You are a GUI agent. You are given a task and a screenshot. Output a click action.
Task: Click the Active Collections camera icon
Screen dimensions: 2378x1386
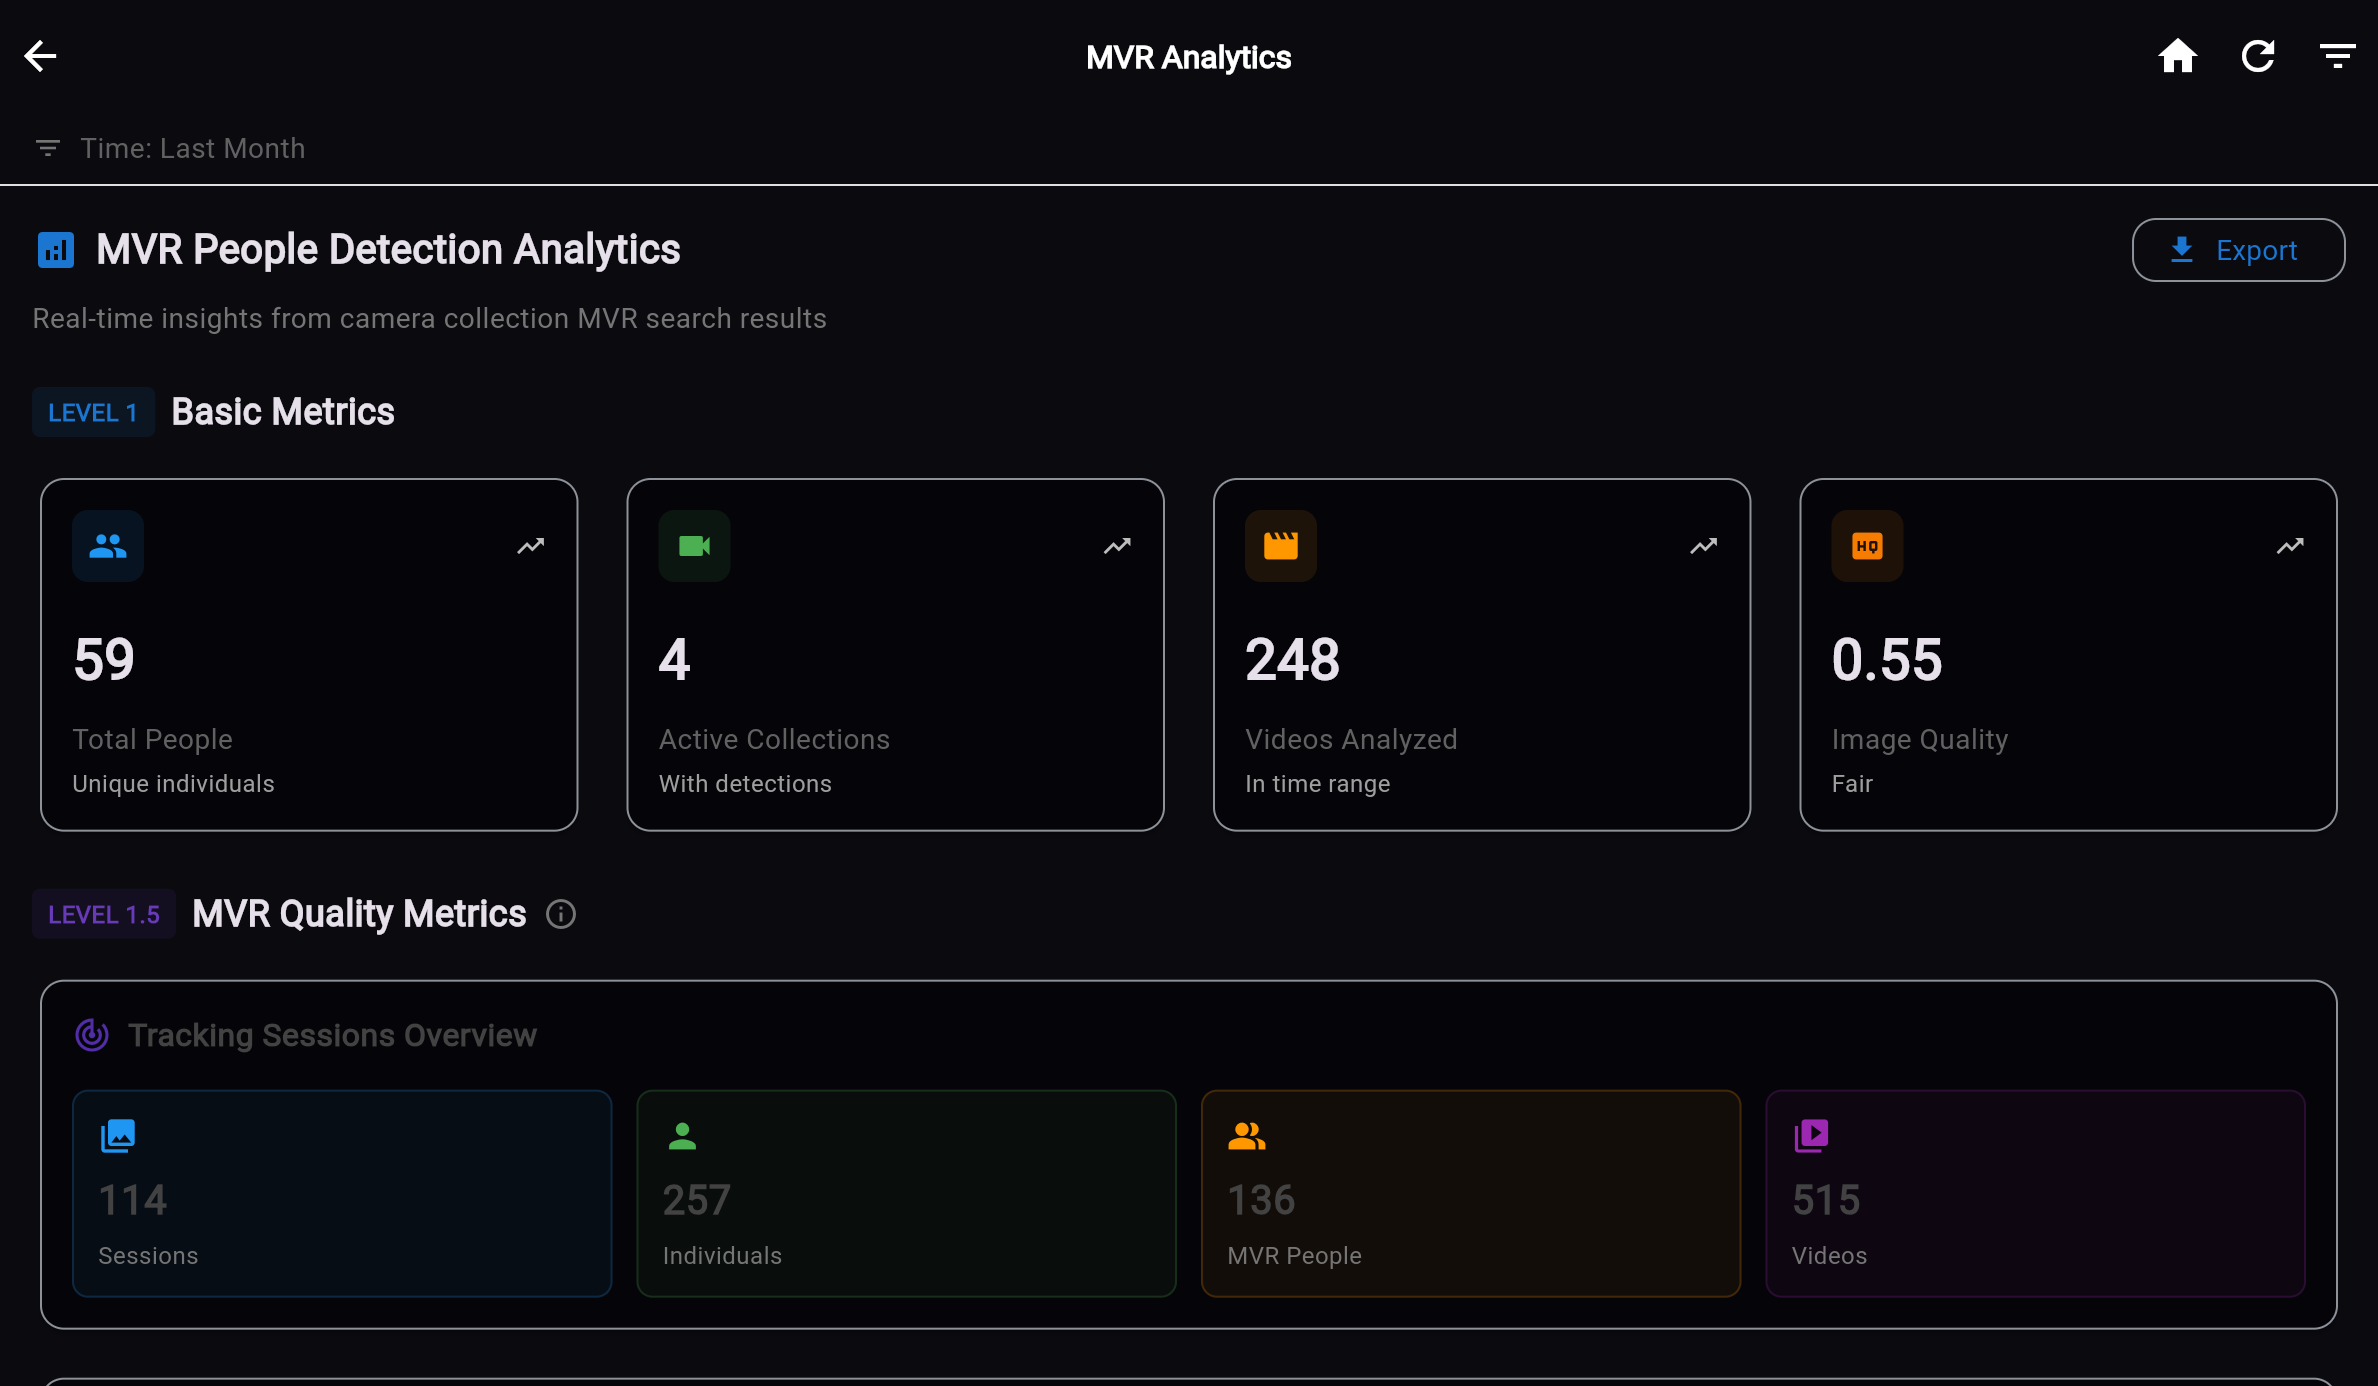[693, 545]
